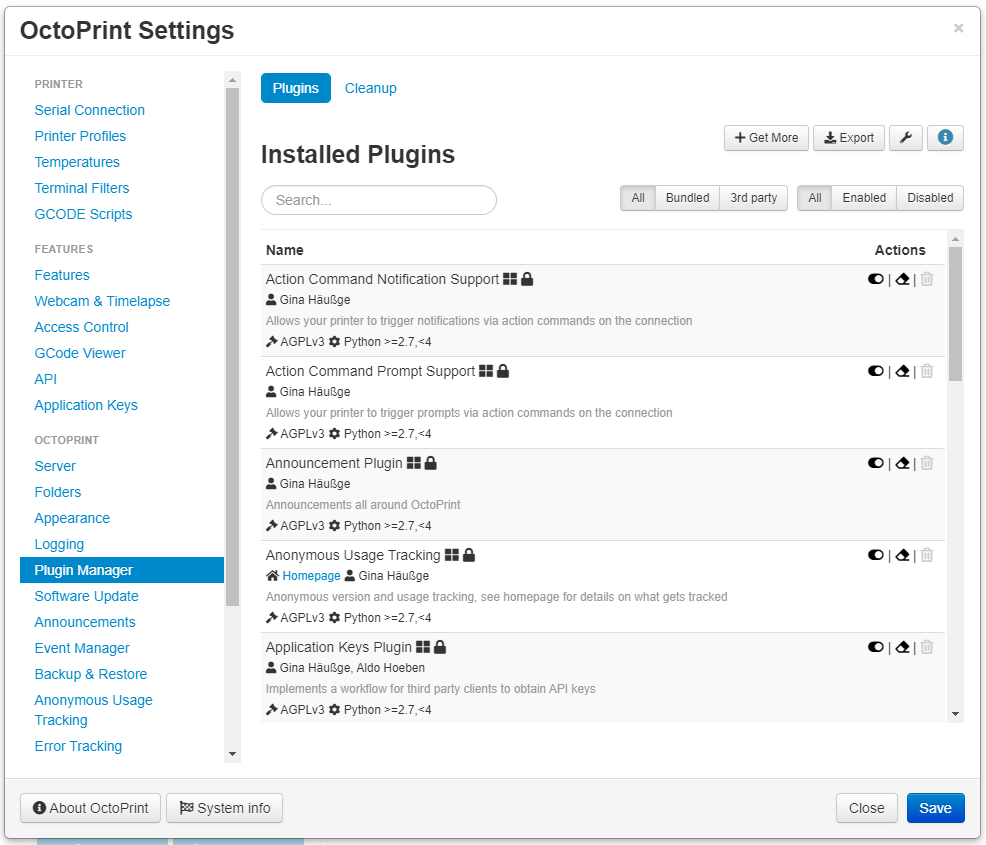Open Software Update settings
This screenshot has width=986, height=845.
click(86, 597)
